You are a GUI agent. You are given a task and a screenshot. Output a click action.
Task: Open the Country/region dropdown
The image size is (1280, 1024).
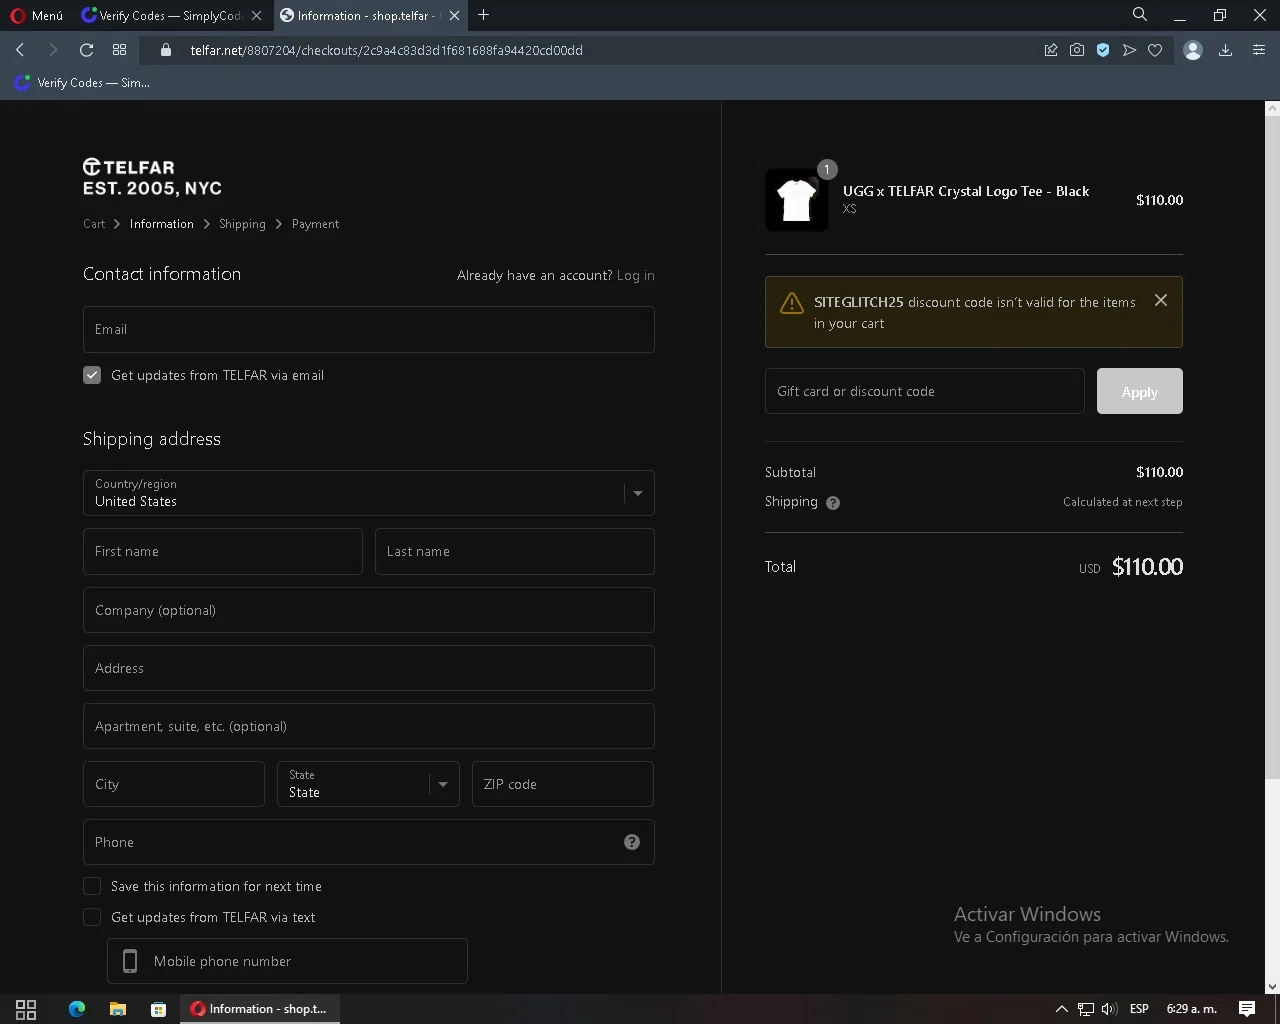[369, 493]
